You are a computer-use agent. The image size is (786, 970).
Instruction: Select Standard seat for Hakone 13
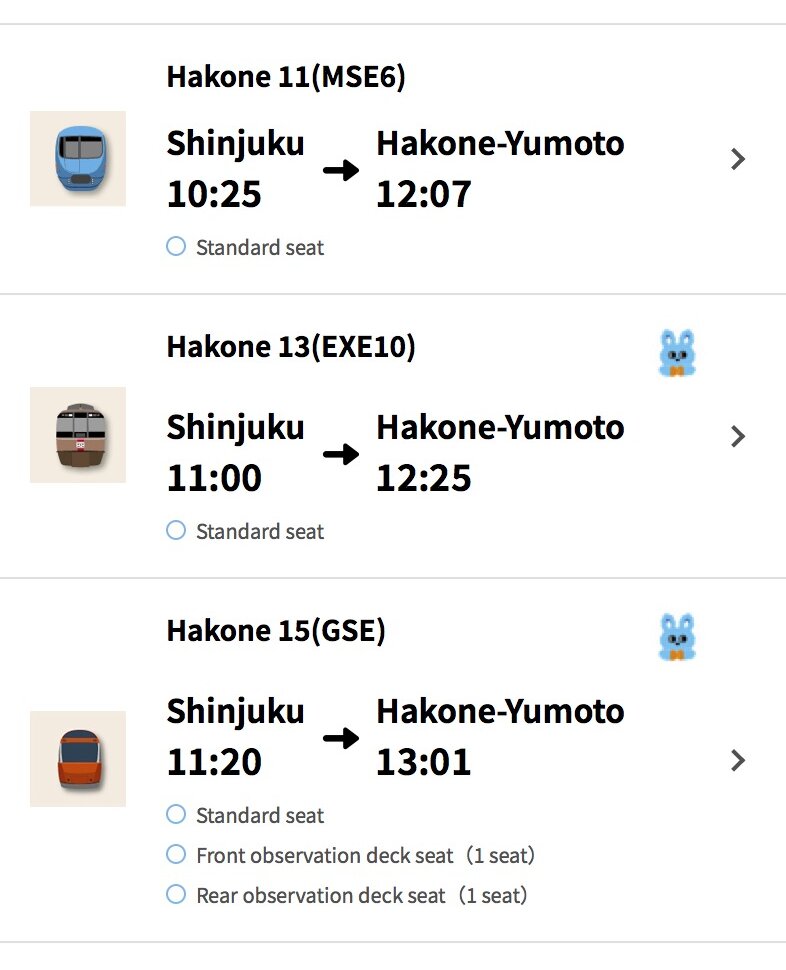point(176,530)
